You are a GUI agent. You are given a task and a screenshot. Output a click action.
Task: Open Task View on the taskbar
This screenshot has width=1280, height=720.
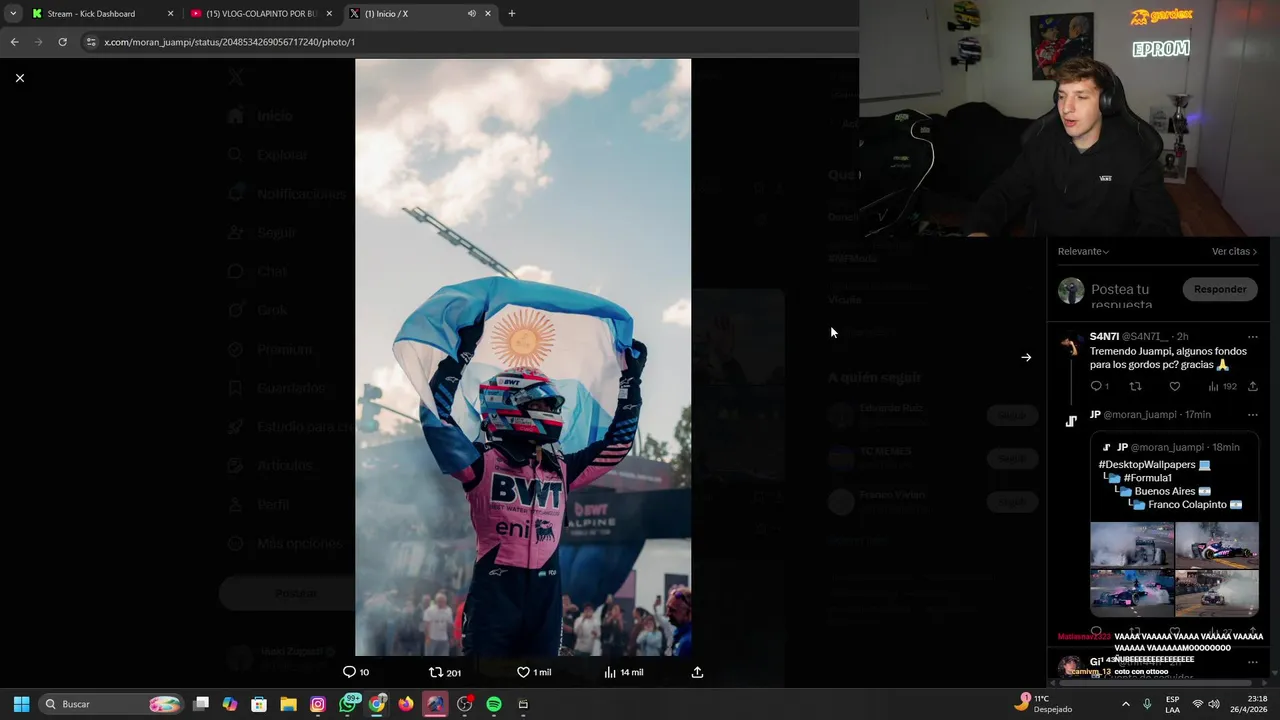201,704
